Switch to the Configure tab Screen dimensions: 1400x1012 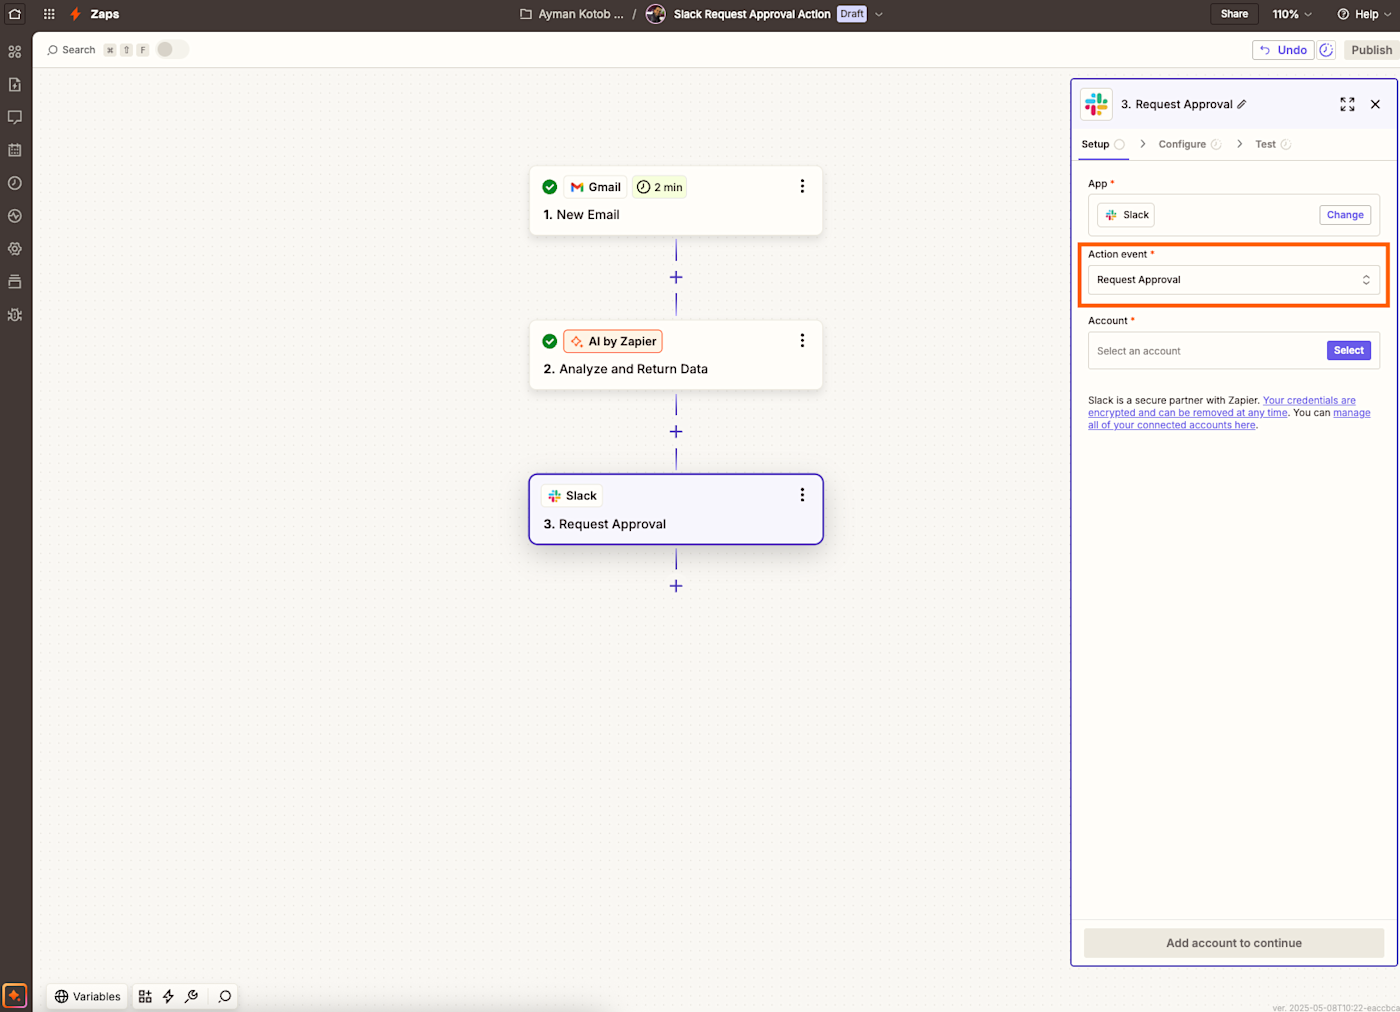pyautogui.click(x=1190, y=144)
